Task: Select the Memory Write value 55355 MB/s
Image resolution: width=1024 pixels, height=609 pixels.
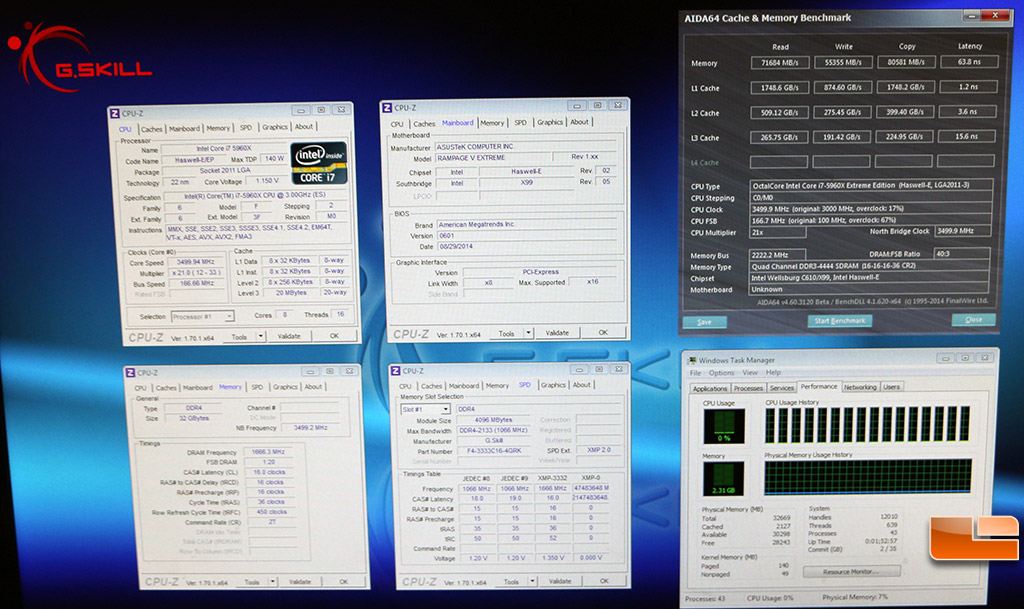Action: (842, 63)
